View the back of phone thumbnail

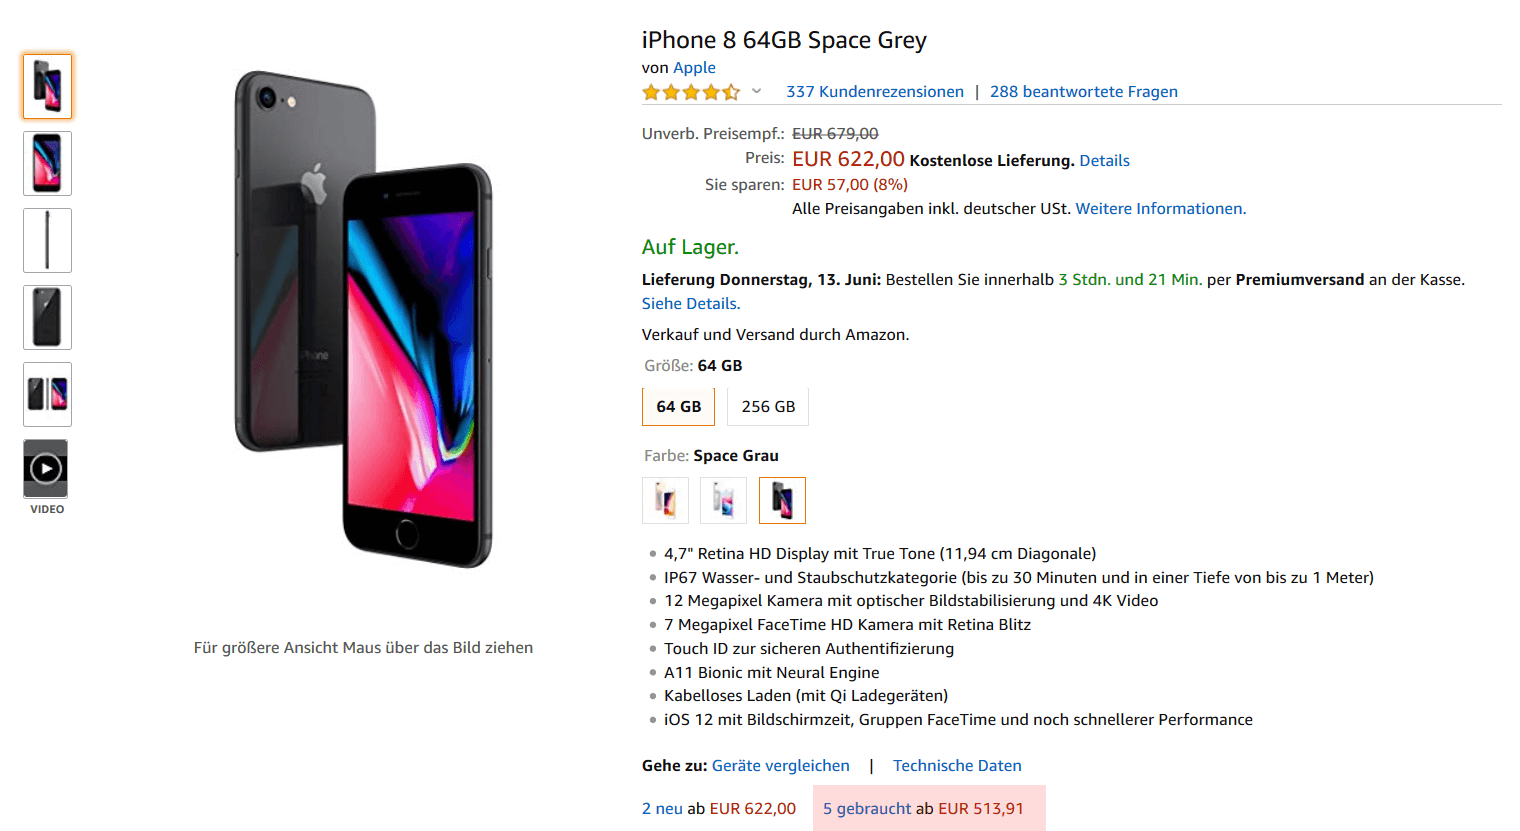coord(47,317)
